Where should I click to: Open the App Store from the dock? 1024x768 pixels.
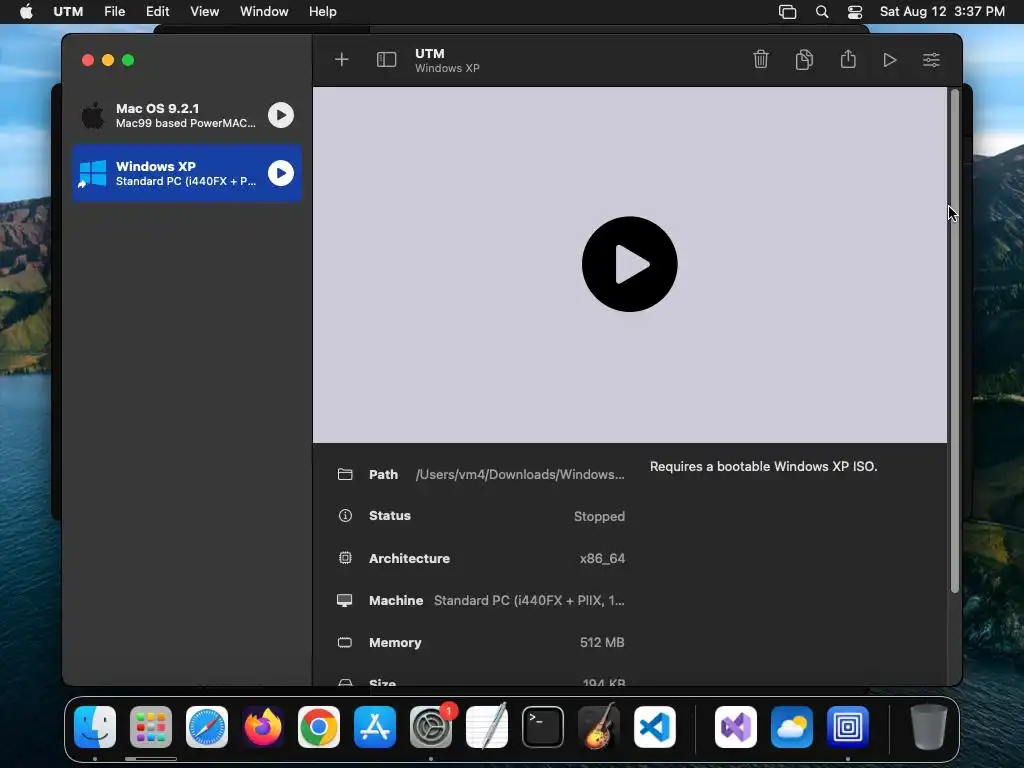point(375,727)
